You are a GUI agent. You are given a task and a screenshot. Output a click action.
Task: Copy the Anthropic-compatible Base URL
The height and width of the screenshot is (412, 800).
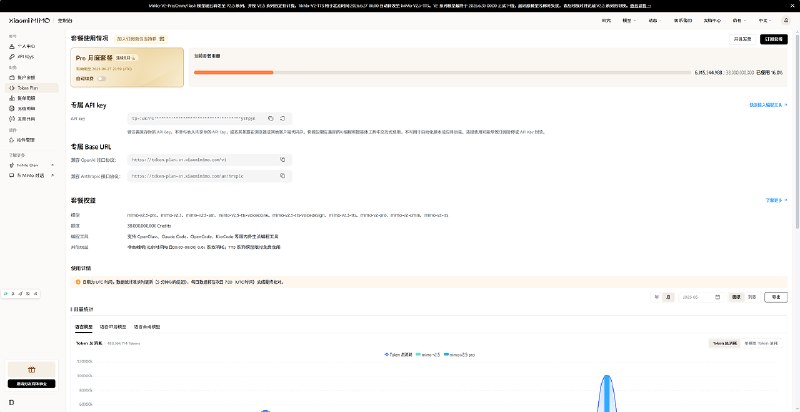(282, 176)
